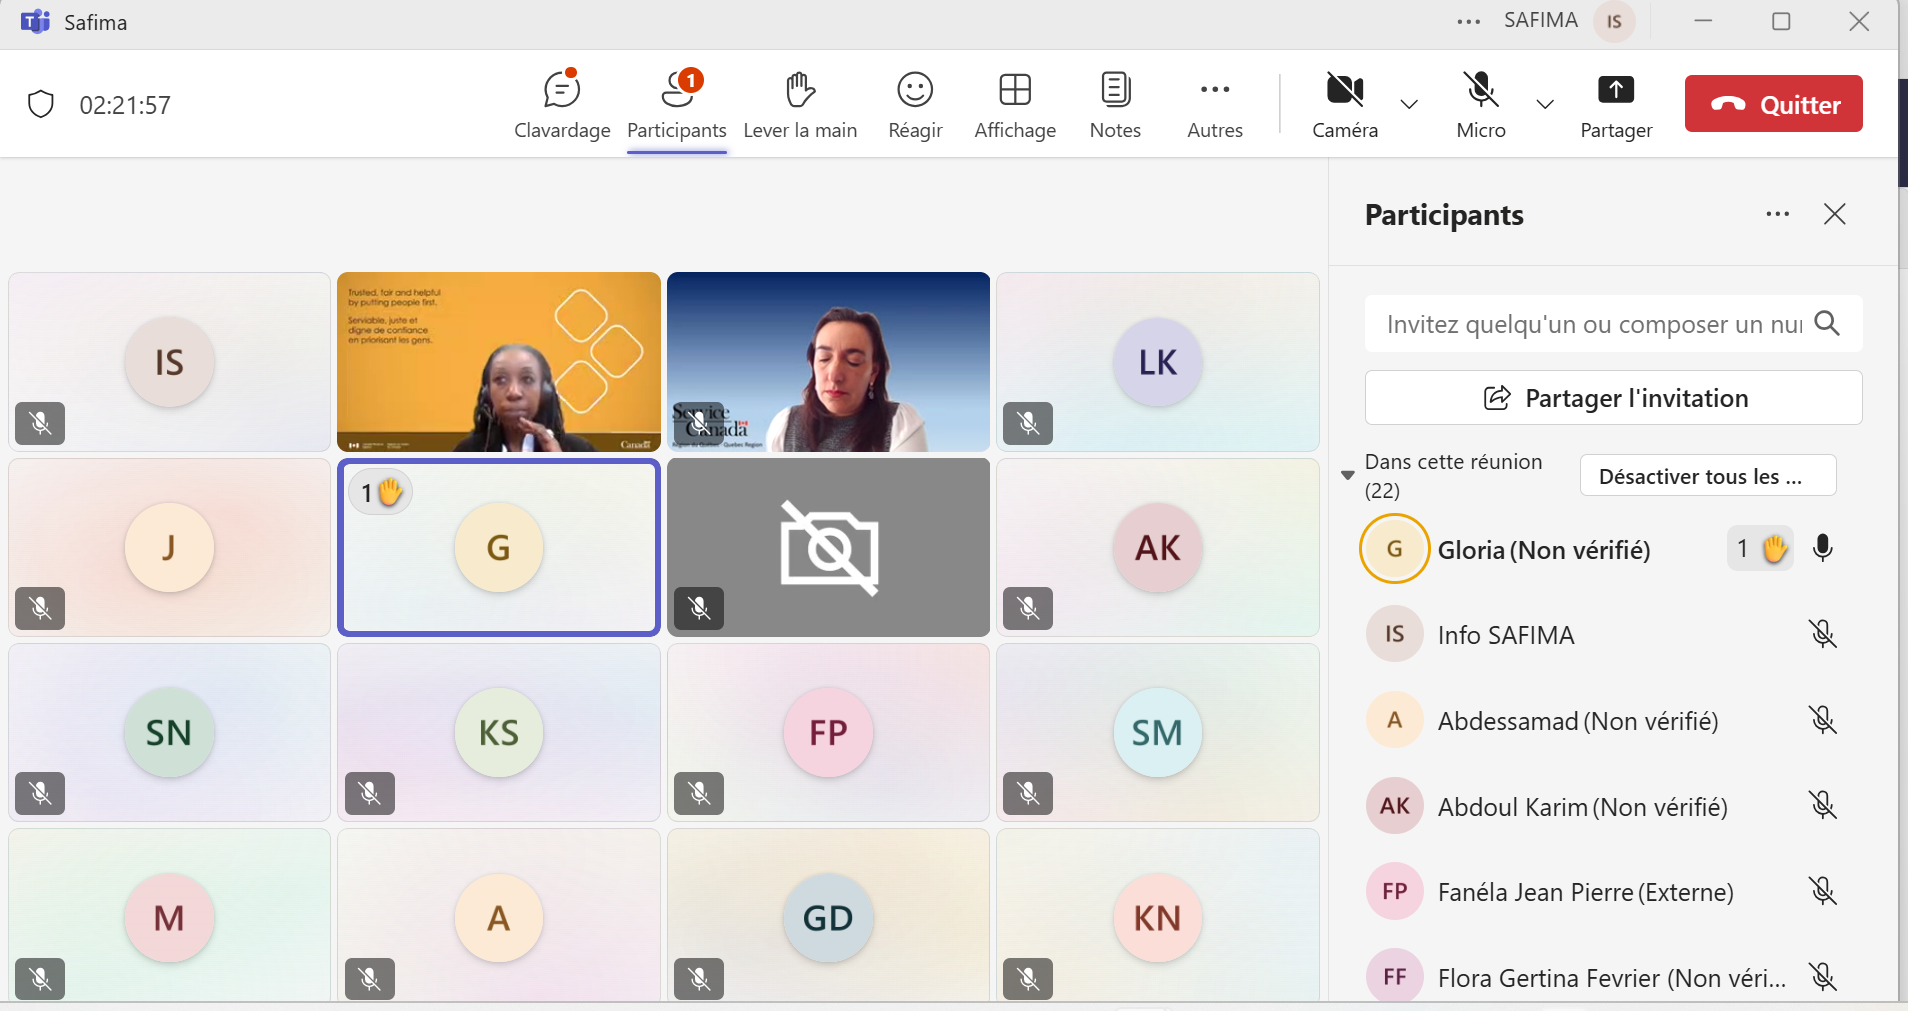
Task: Click the SN participant avatar
Action: pyautogui.click(x=169, y=732)
